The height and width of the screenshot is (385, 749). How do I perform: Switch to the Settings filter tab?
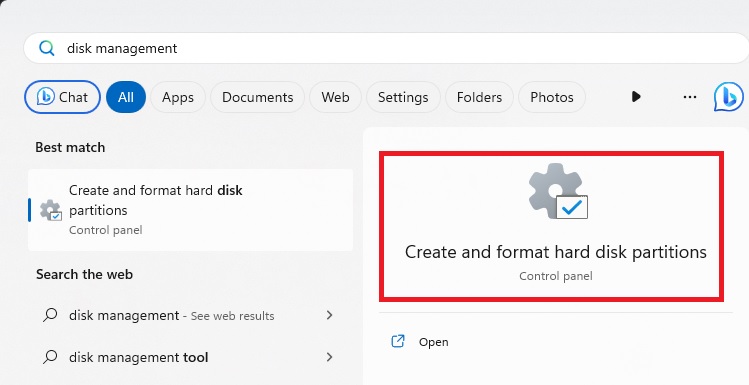[x=403, y=97]
